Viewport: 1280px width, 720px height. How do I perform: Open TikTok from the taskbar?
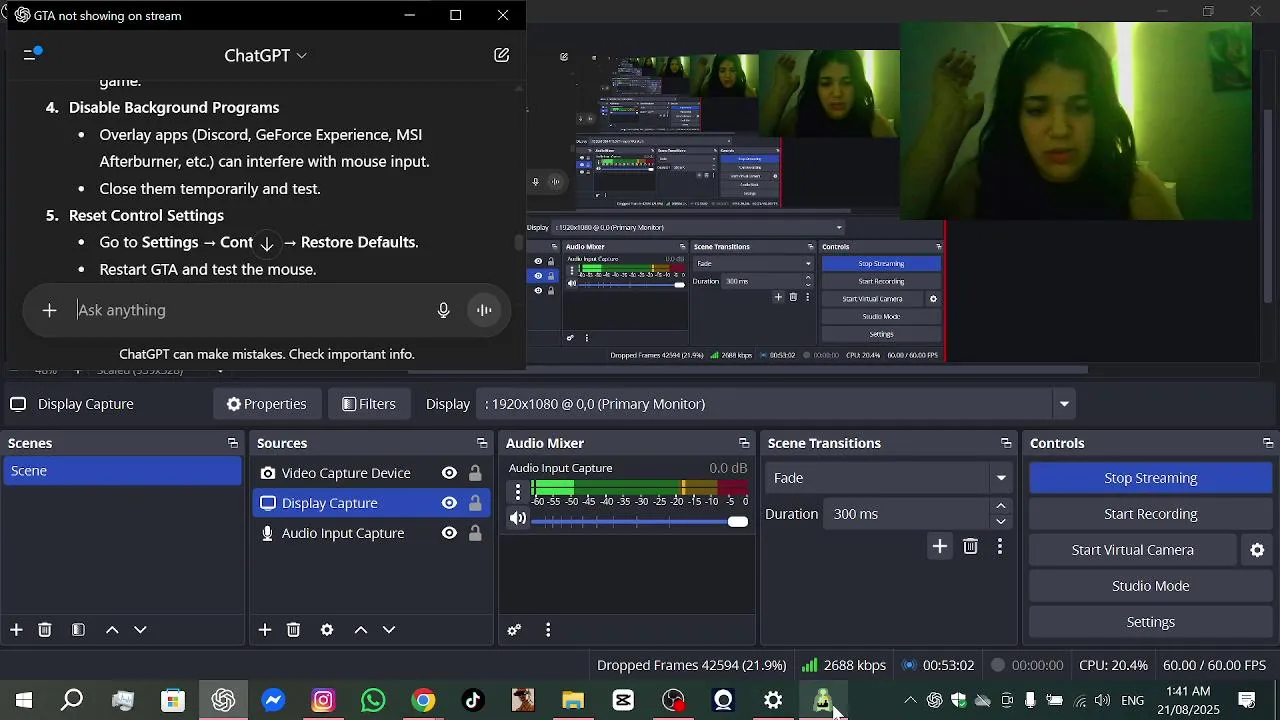[x=473, y=701]
